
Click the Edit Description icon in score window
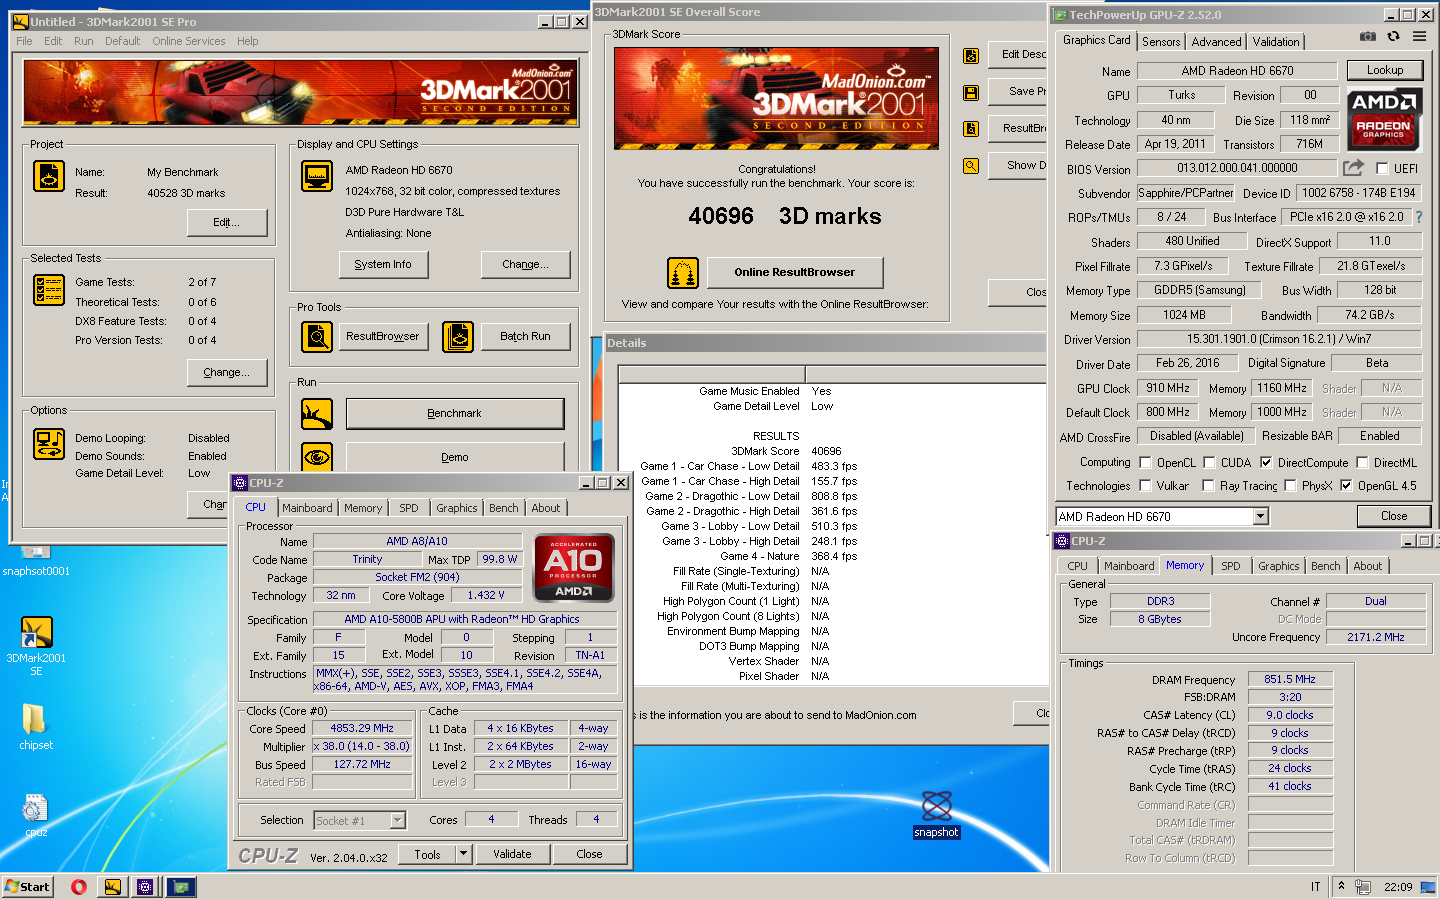tap(971, 56)
